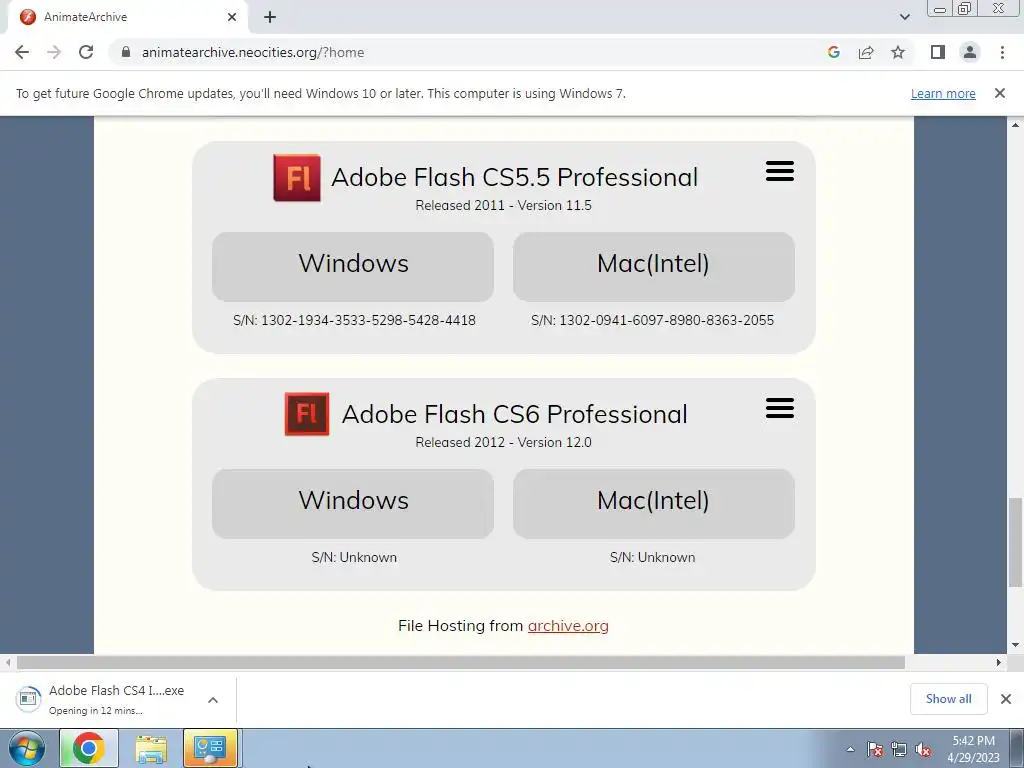
Task: Click the muted volume tray icon
Action: click(923, 749)
